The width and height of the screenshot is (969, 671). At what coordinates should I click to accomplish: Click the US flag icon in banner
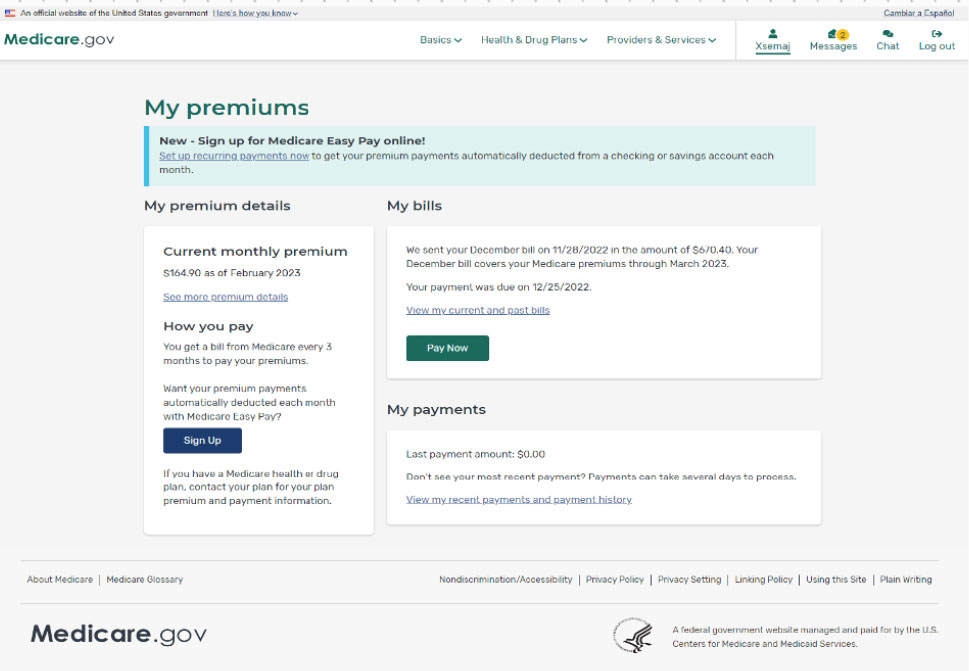[10, 12]
